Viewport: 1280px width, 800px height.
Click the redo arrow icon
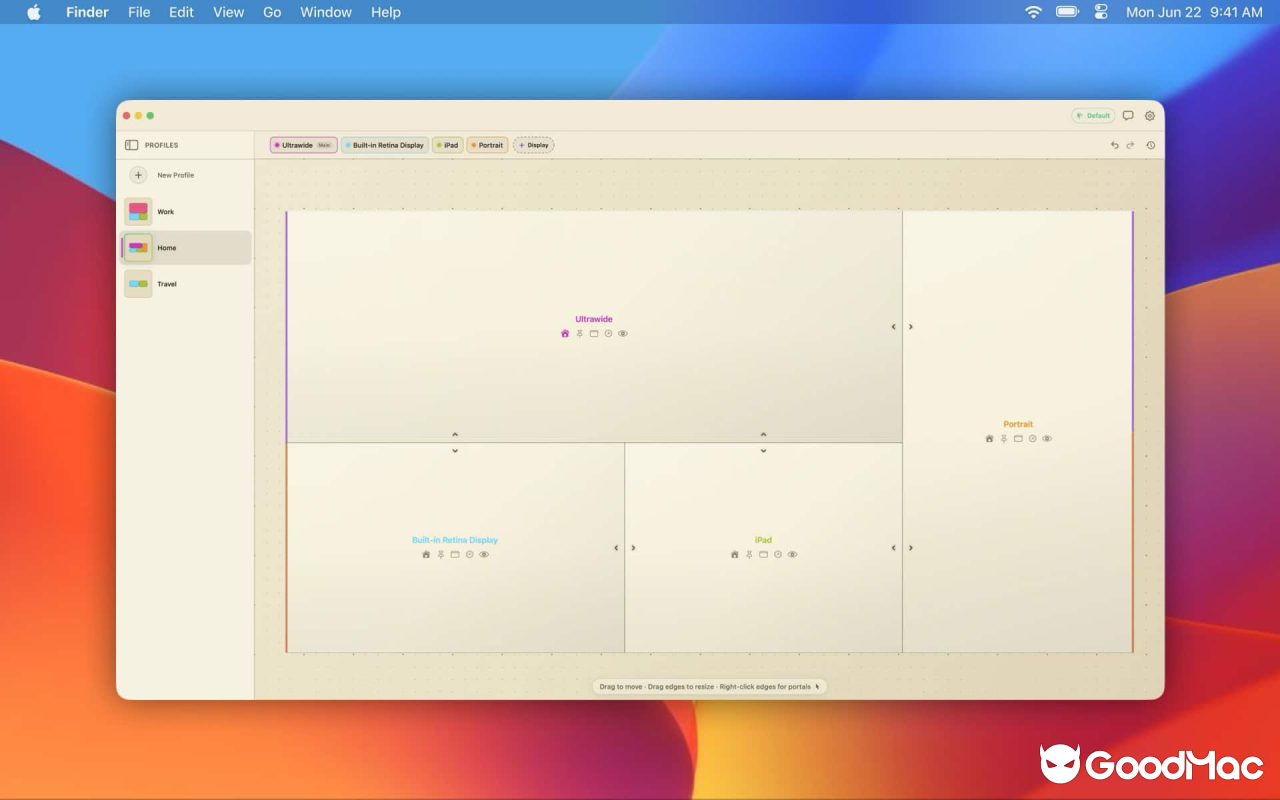(1131, 145)
